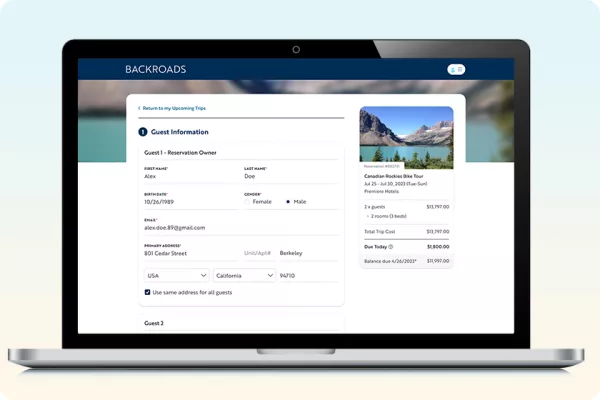Click the Due Today help icon
The image size is (600, 400).
coord(390,245)
